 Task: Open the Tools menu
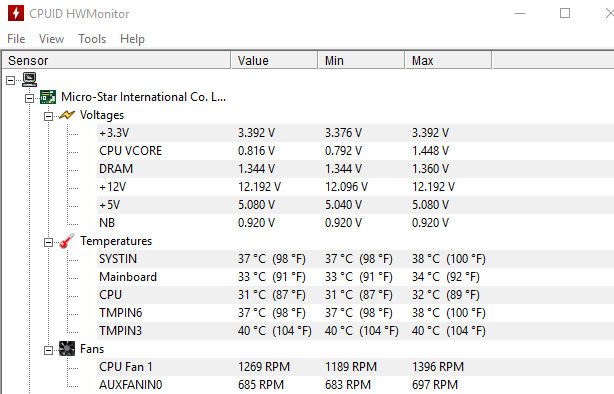pyautogui.click(x=92, y=39)
